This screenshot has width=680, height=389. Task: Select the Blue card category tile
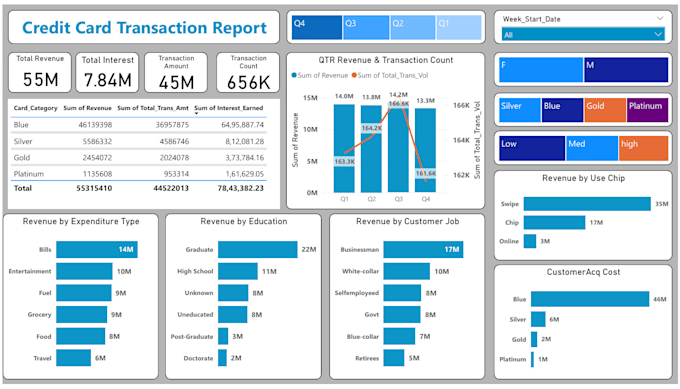[x=562, y=110]
